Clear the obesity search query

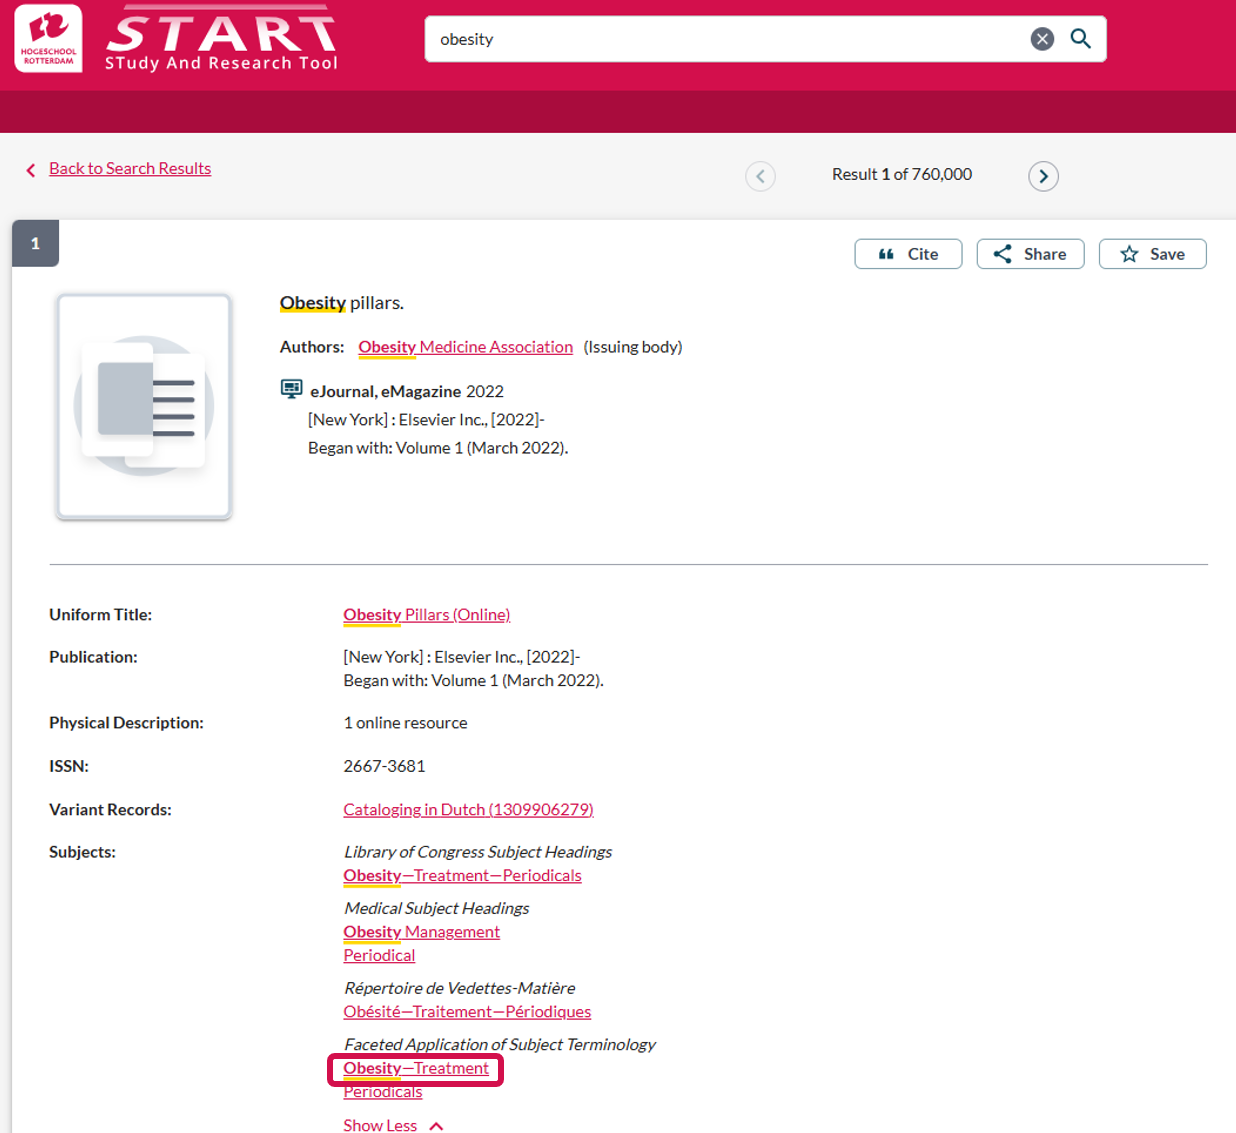[x=1042, y=39]
